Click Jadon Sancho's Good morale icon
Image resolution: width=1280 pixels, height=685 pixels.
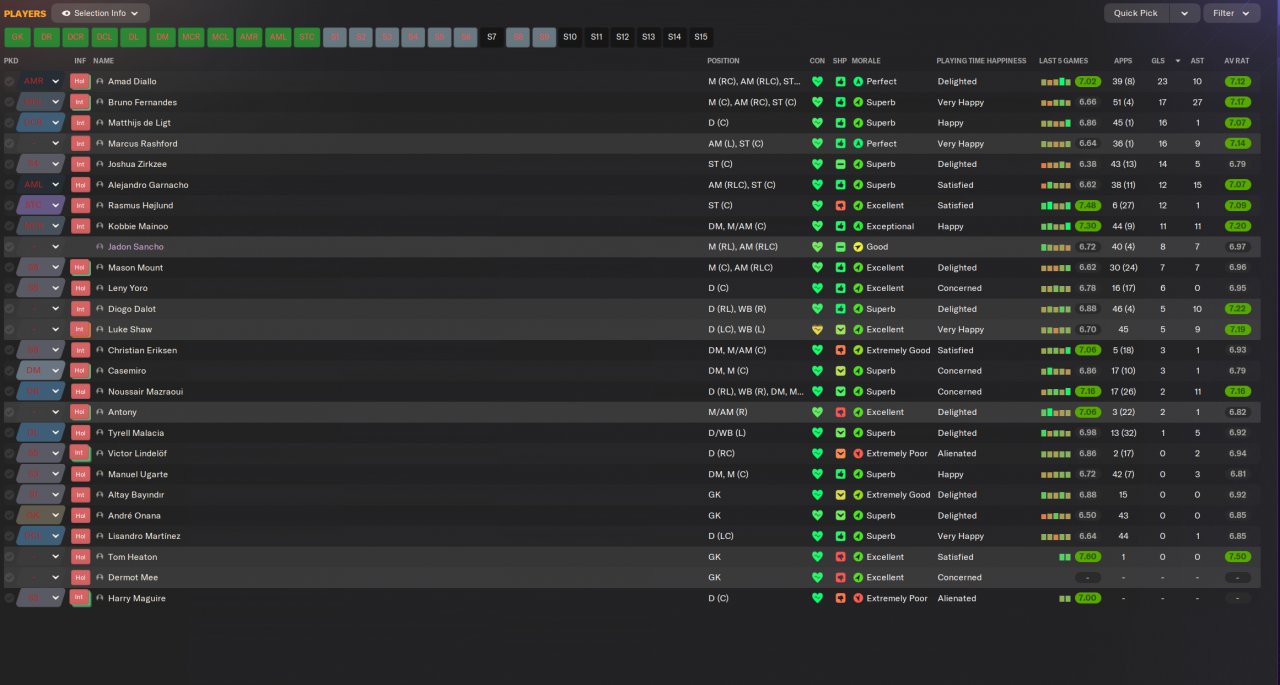(858, 247)
